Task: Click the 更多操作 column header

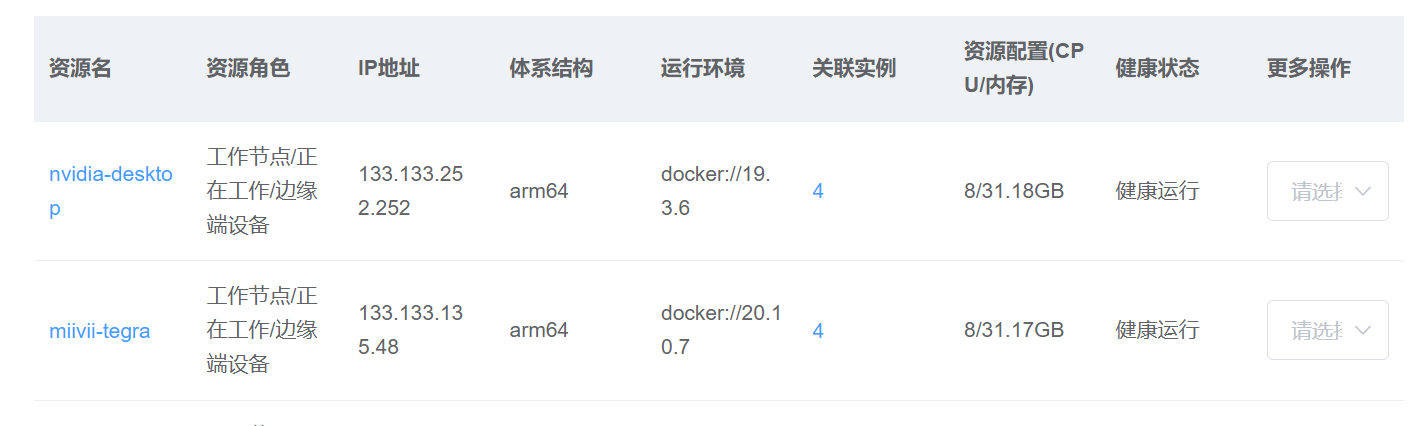Action: click(x=1308, y=69)
